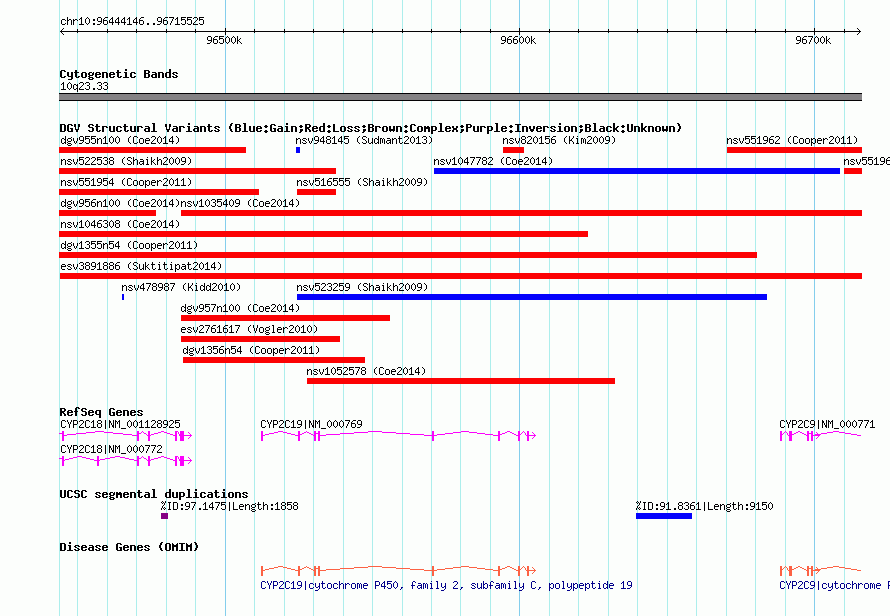
Task: Click the DGV Structural Variants track title
Action: click(371, 128)
